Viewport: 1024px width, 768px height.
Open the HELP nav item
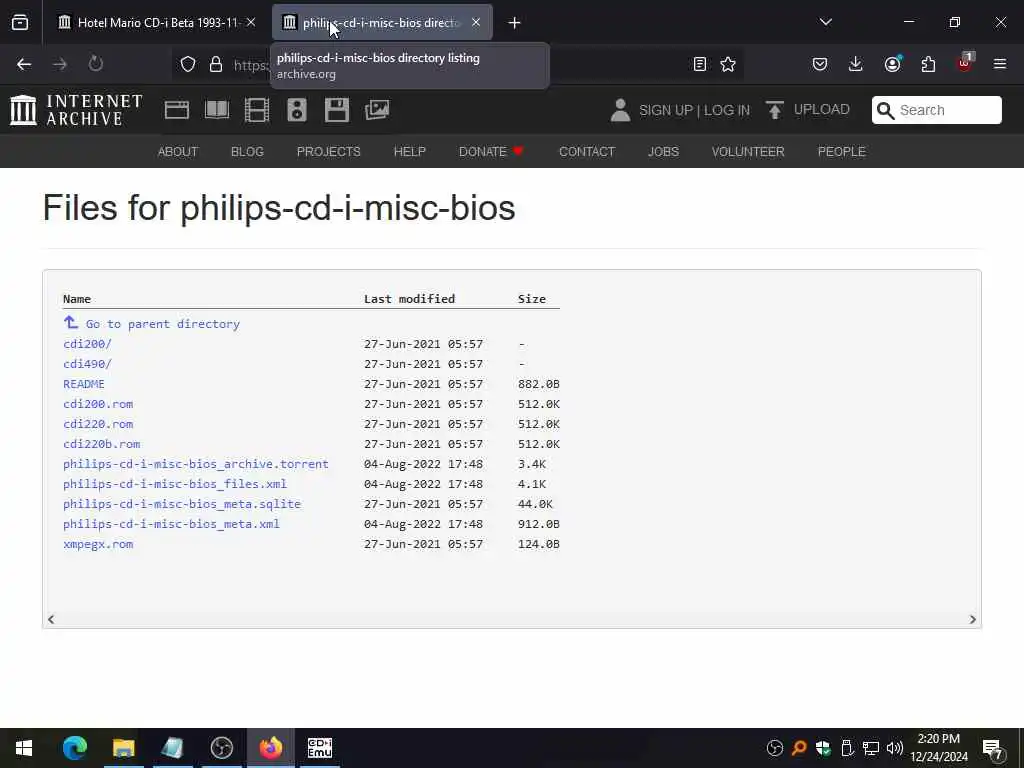[x=409, y=152]
